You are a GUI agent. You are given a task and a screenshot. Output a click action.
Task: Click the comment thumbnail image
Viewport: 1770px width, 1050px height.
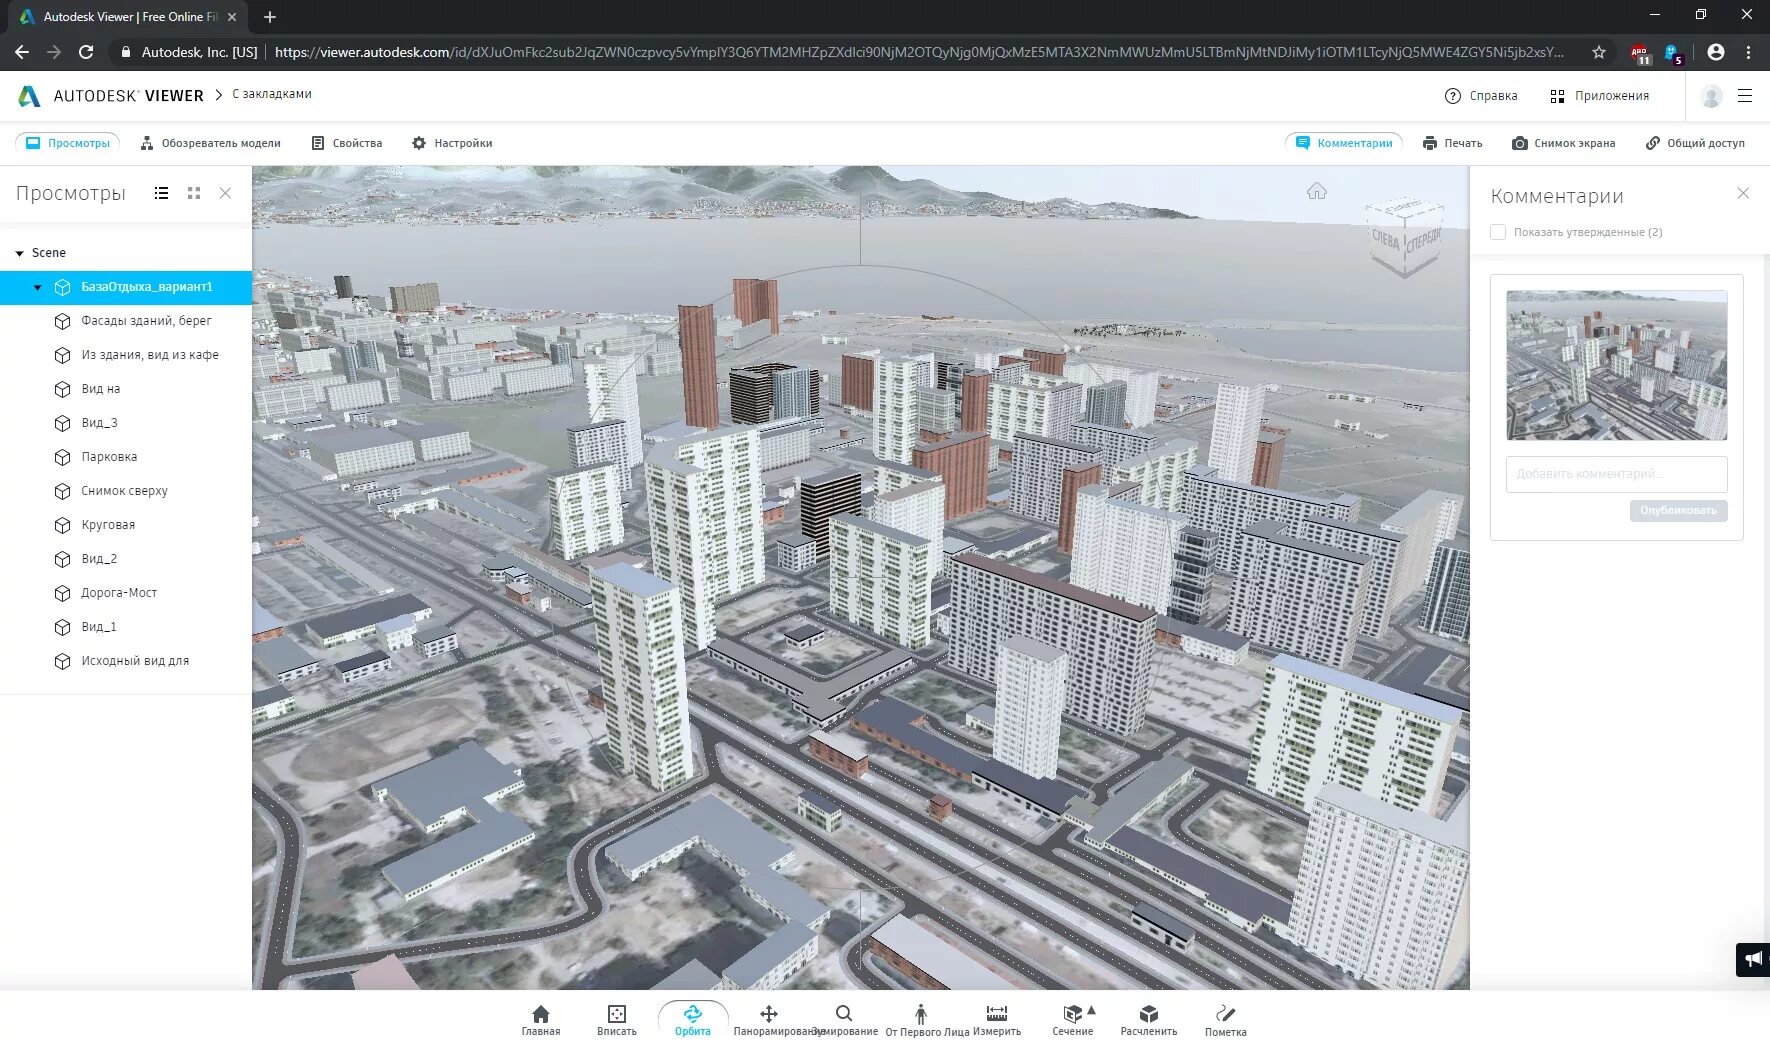click(x=1616, y=365)
